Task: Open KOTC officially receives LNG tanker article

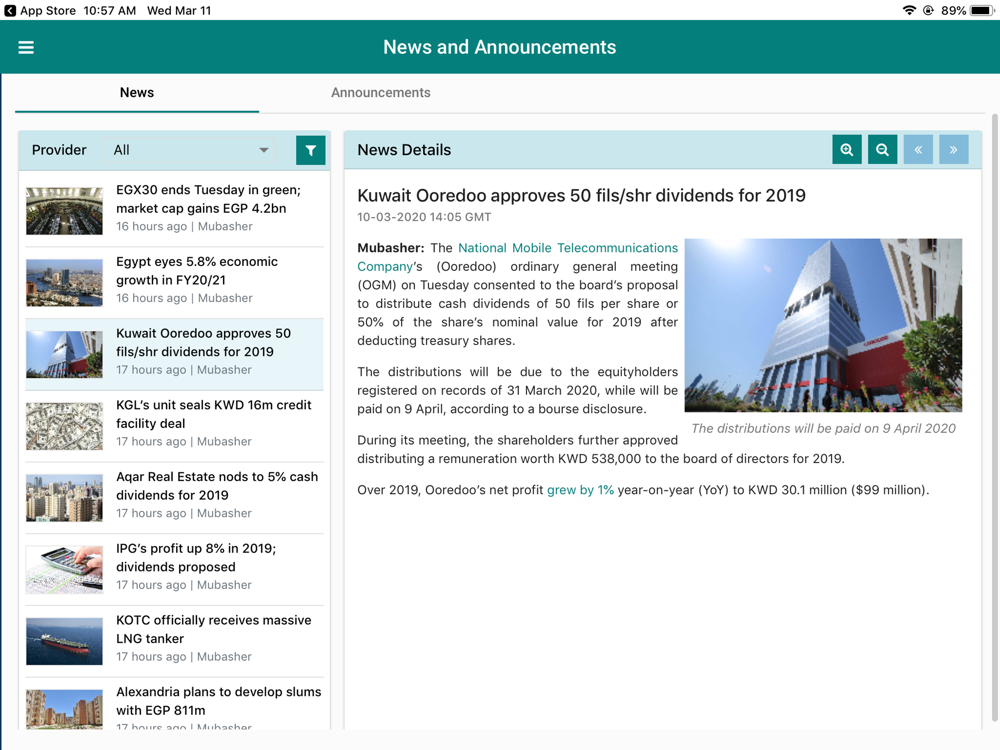Action: [174, 641]
